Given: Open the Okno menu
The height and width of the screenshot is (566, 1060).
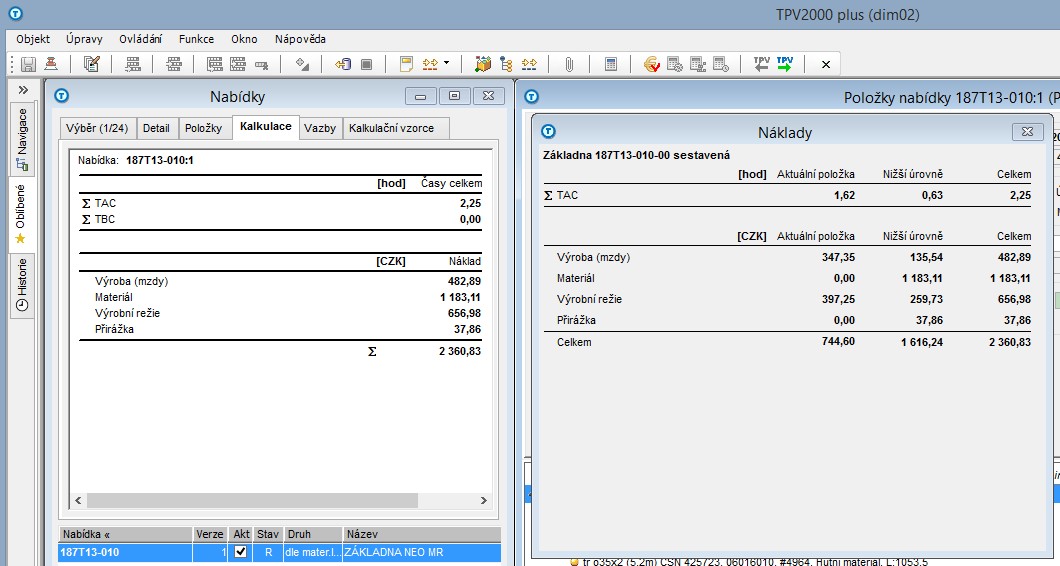Looking at the screenshot, I should (x=244, y=39).
